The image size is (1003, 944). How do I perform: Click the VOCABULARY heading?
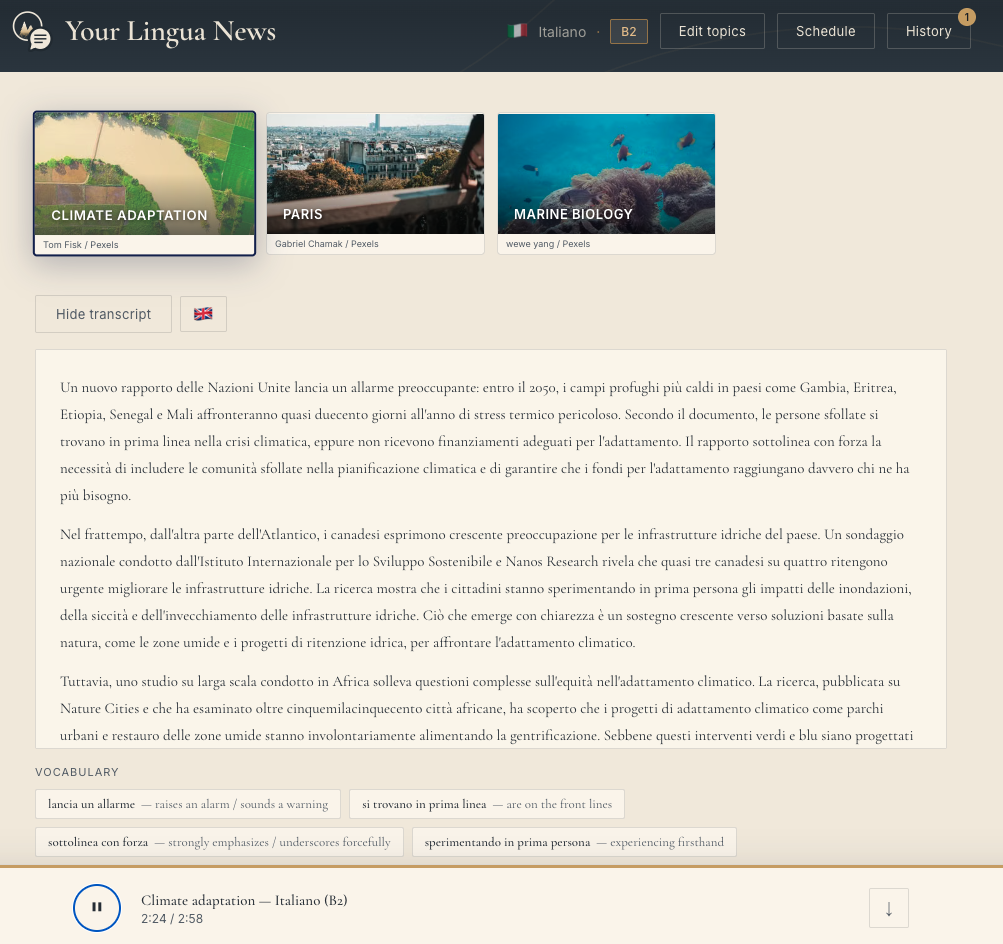[x=77, y=772]
